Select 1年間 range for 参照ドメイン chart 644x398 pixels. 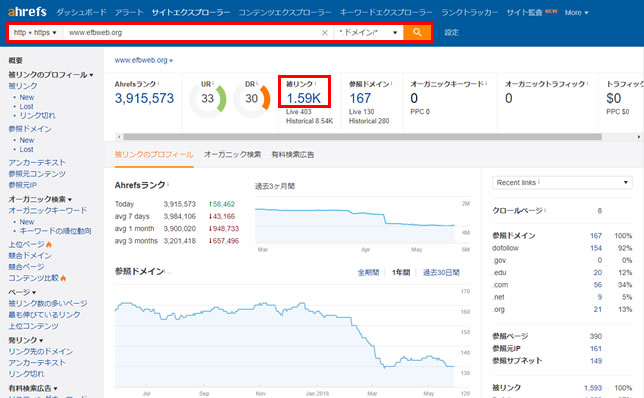click(401, 272)
